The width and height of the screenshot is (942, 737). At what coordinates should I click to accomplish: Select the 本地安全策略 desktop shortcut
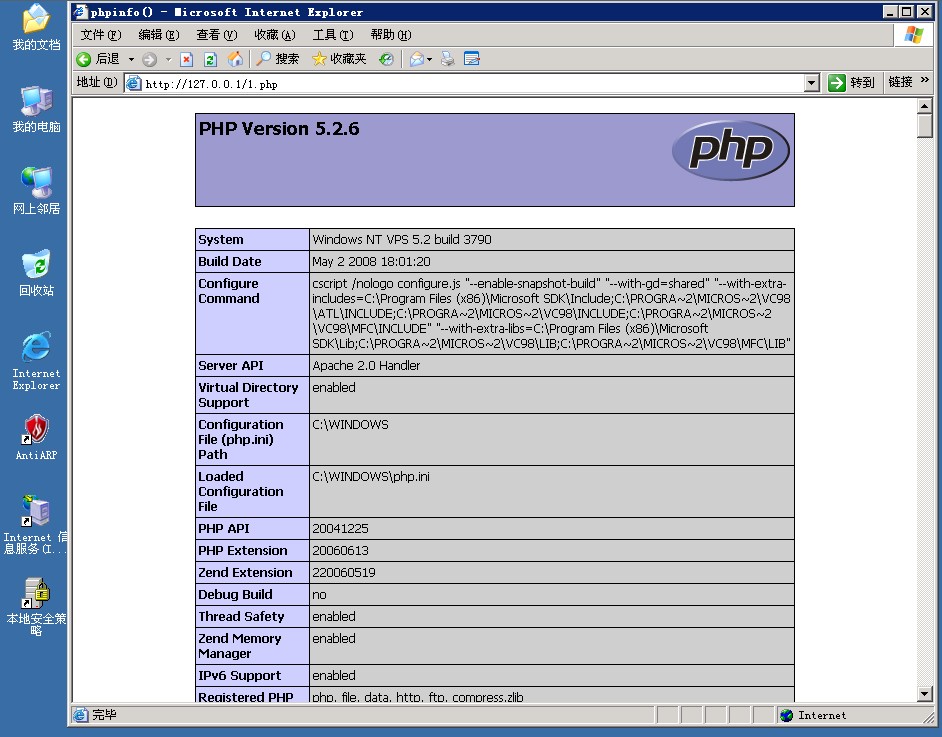pos(36,607)
